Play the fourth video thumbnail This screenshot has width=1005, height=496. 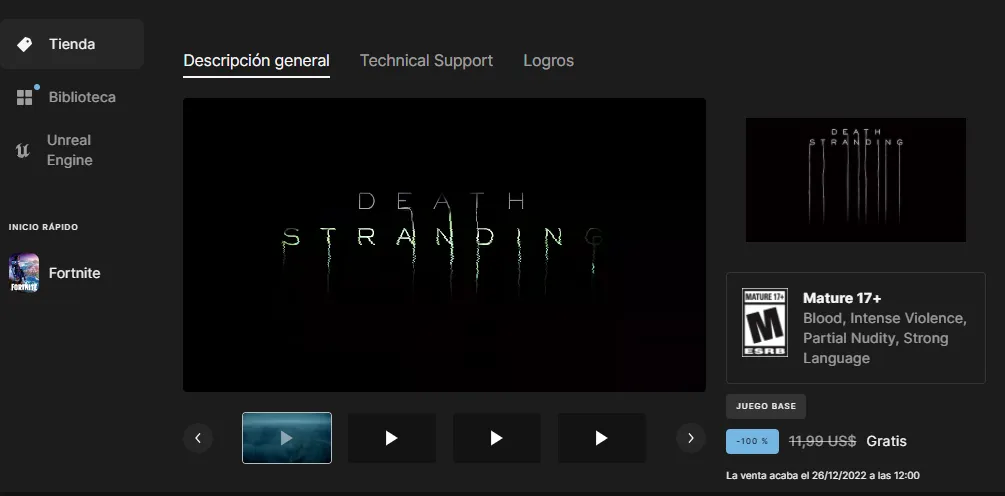[602, 438]
